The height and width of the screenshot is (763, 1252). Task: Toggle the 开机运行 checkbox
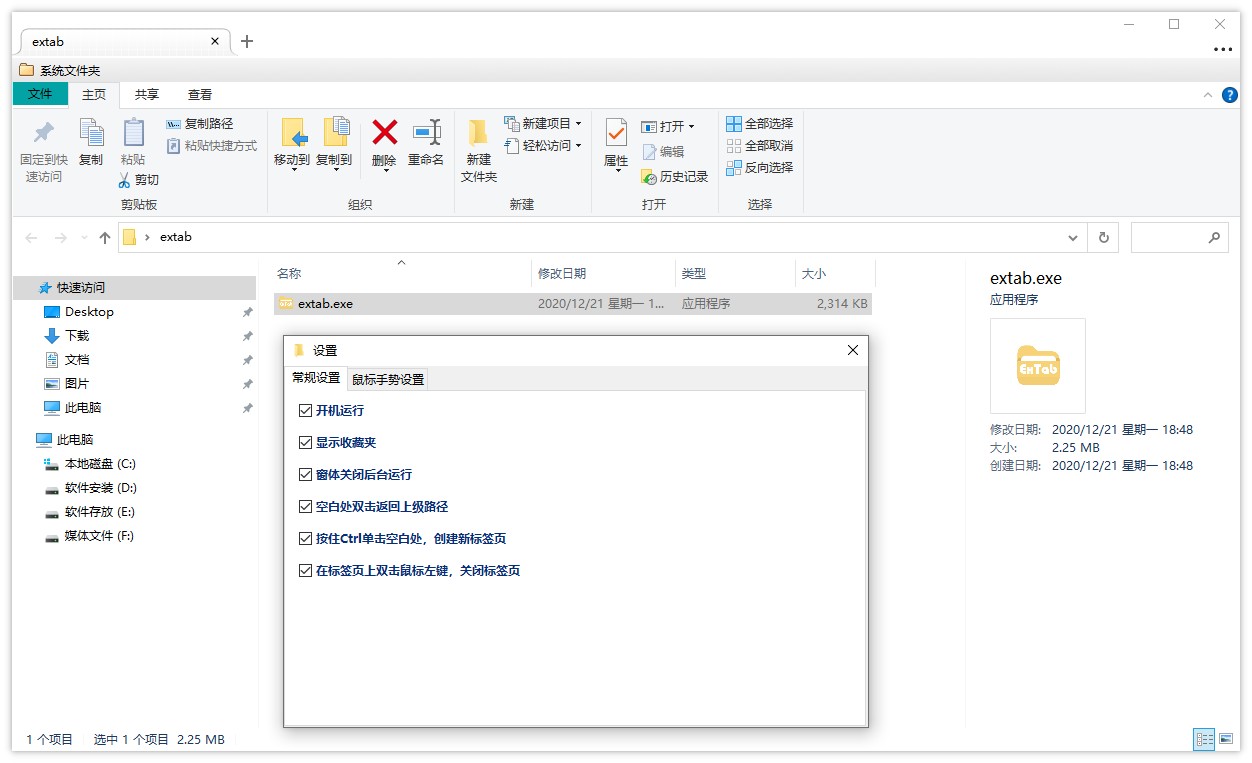click(x=306, y=411)
